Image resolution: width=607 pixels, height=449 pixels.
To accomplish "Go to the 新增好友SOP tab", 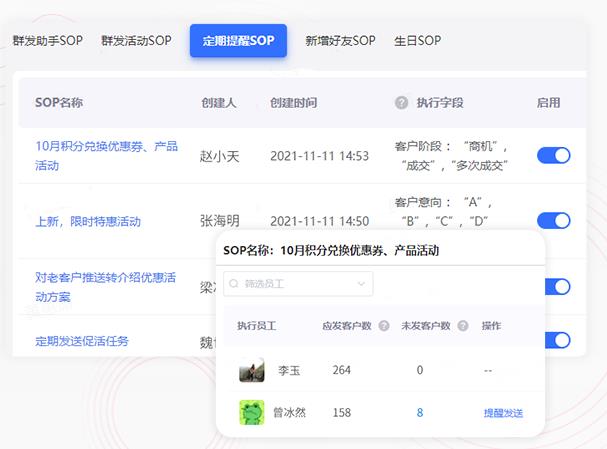I will (340, 41).
